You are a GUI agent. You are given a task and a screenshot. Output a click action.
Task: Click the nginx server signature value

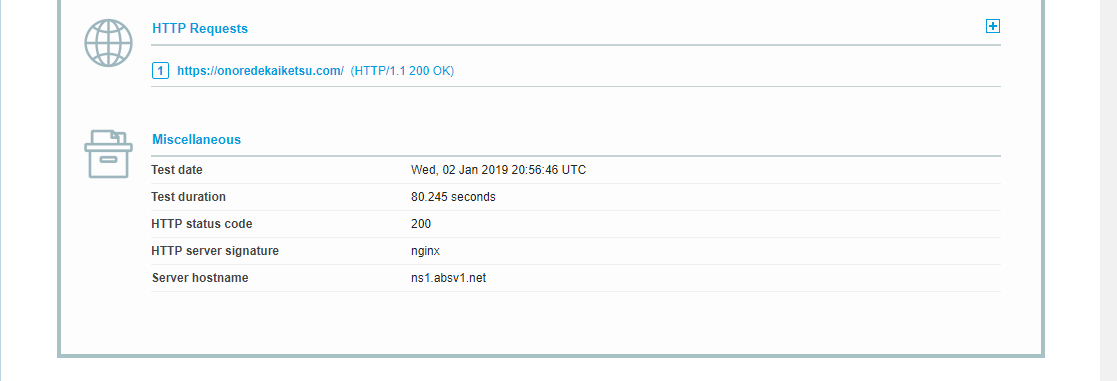pos(425,251)
